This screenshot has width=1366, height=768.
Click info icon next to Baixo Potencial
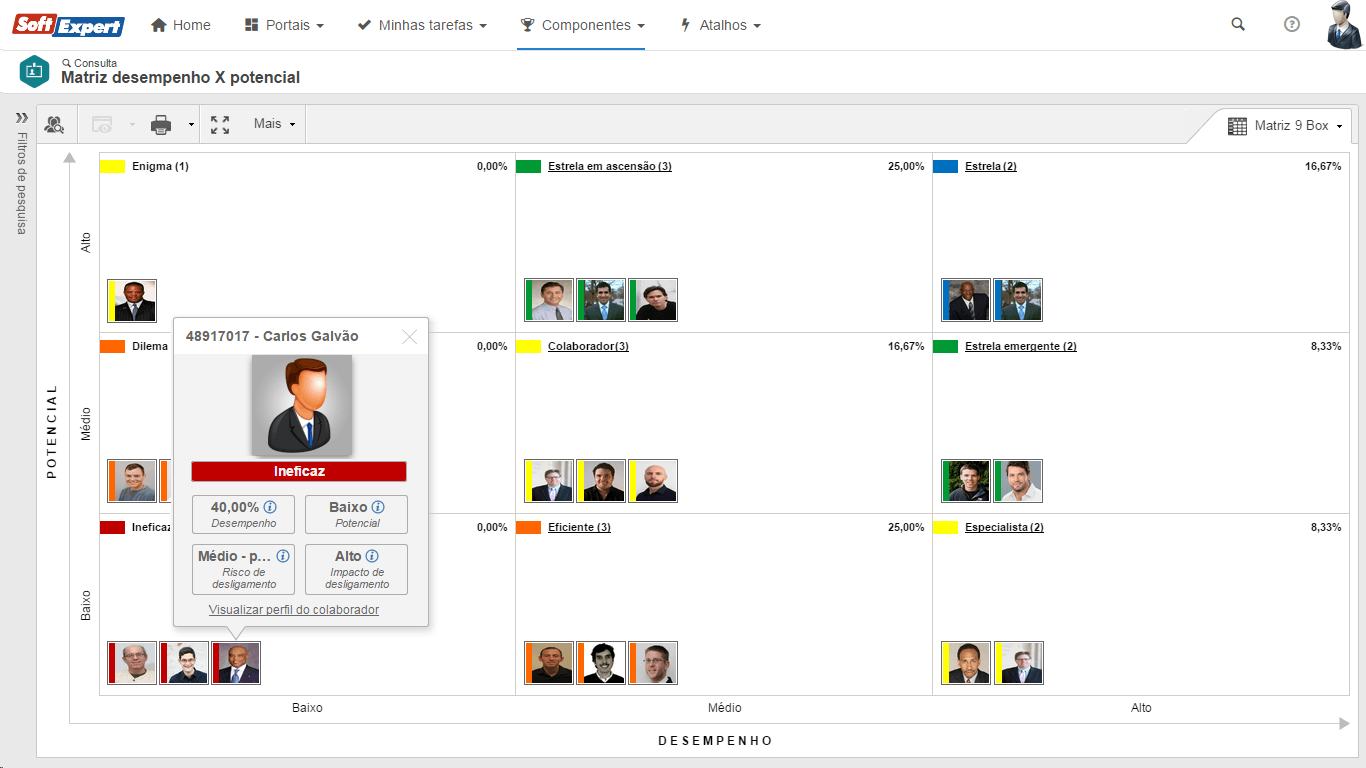point(378,508)
